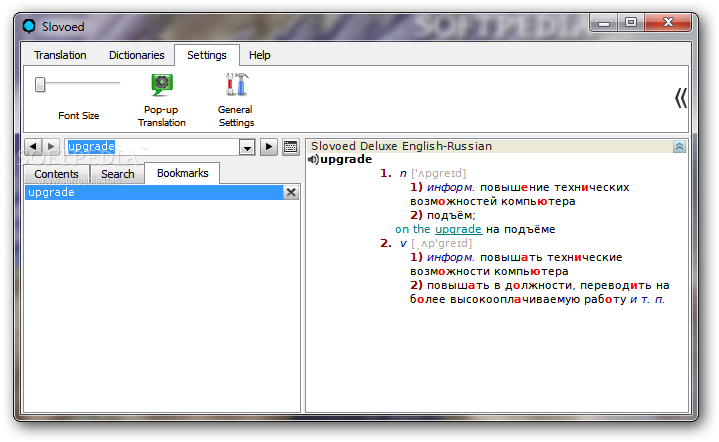Close the Slovoed window
The image size is (719, 442).
668,22
